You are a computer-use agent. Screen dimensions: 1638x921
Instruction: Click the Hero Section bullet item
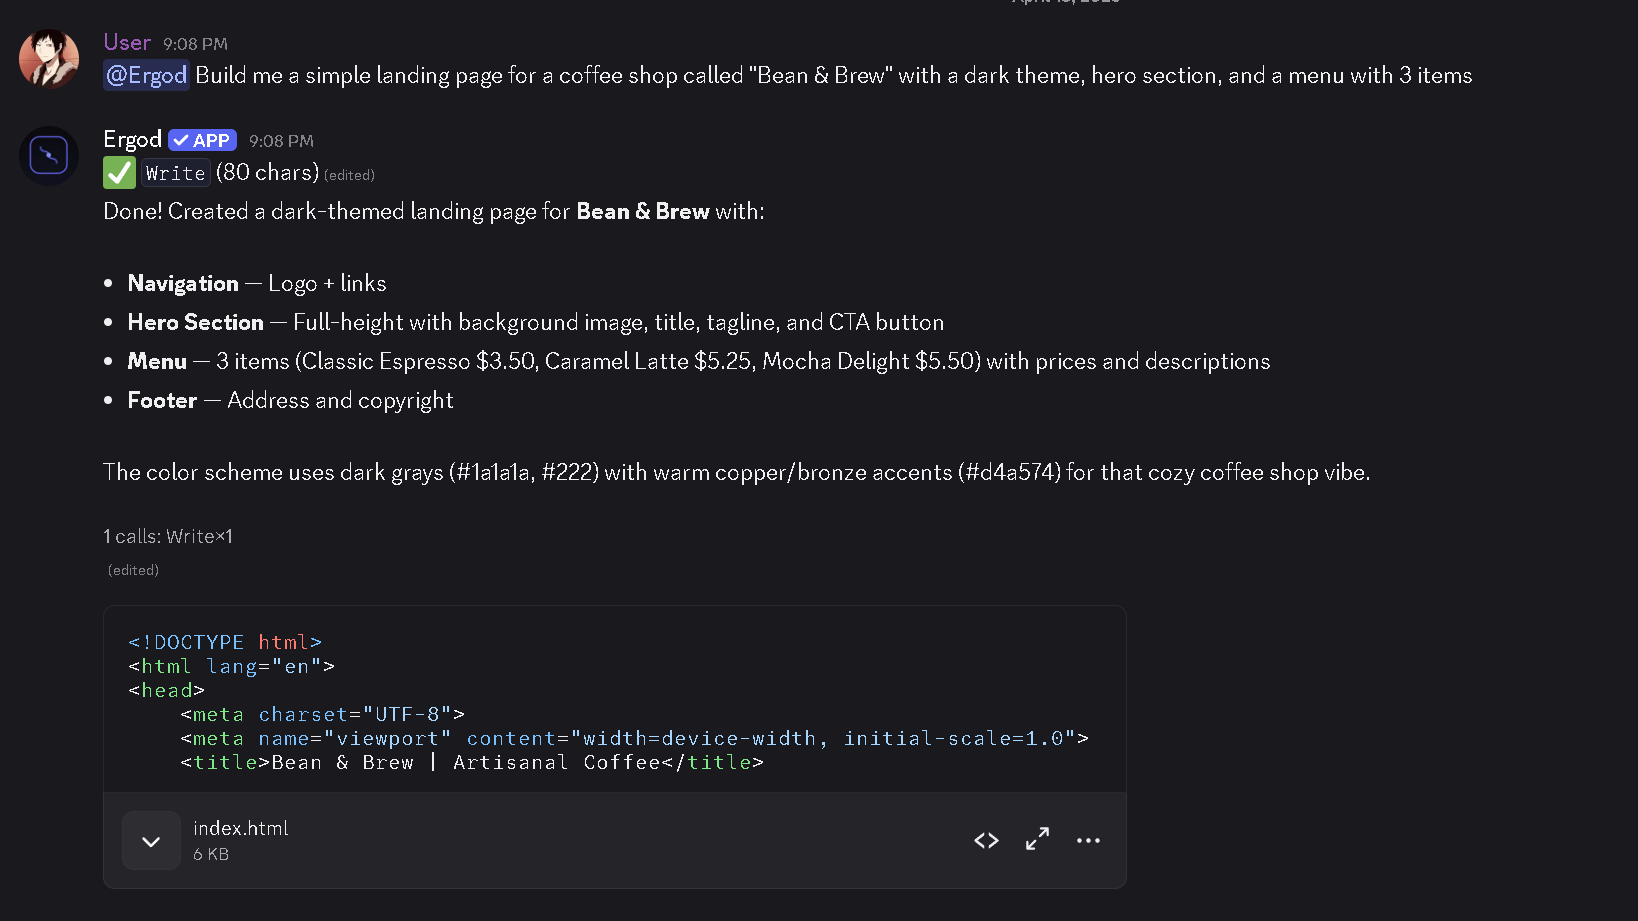pos(535,322)
